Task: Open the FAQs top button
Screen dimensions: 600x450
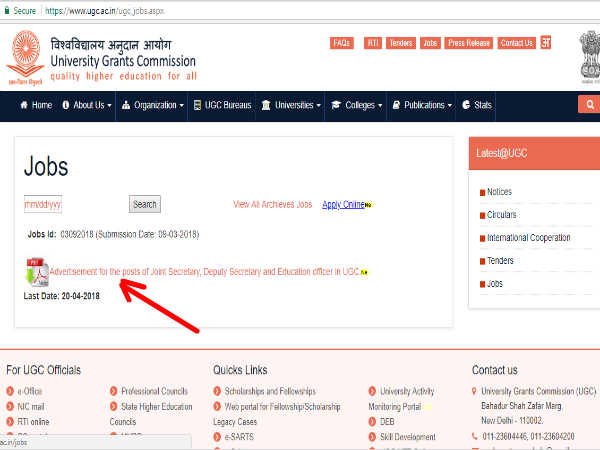Action: pos(342,43)
